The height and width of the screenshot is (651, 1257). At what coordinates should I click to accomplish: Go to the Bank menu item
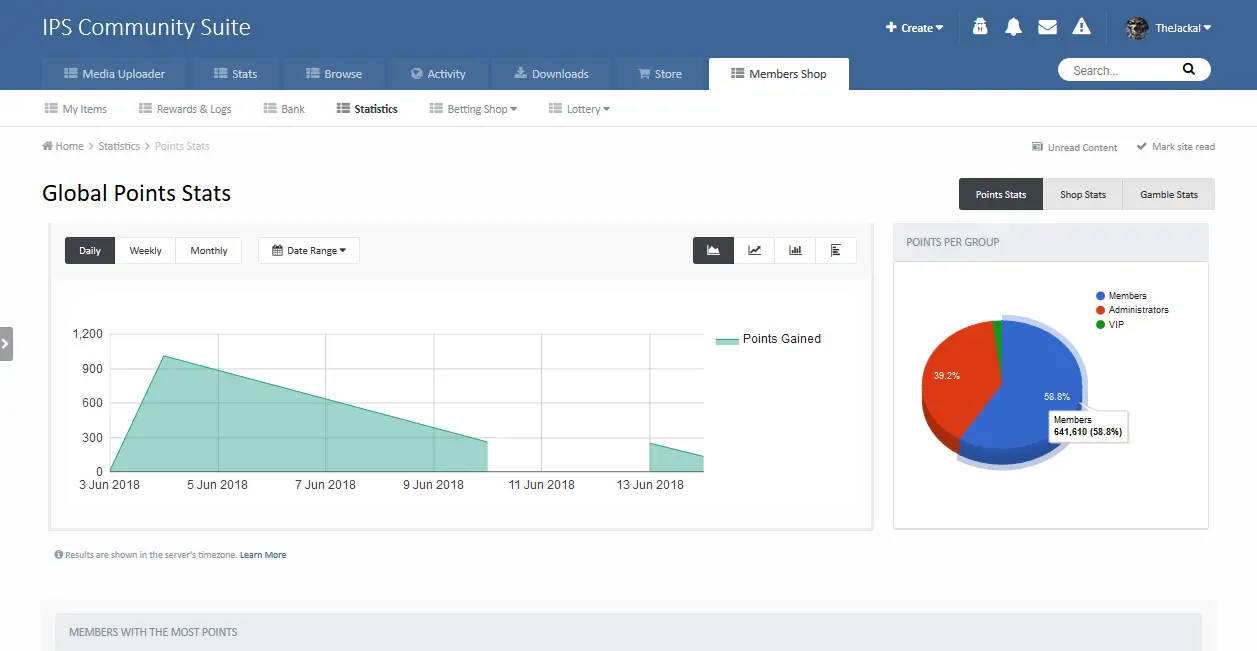click(x=284, y=109)
